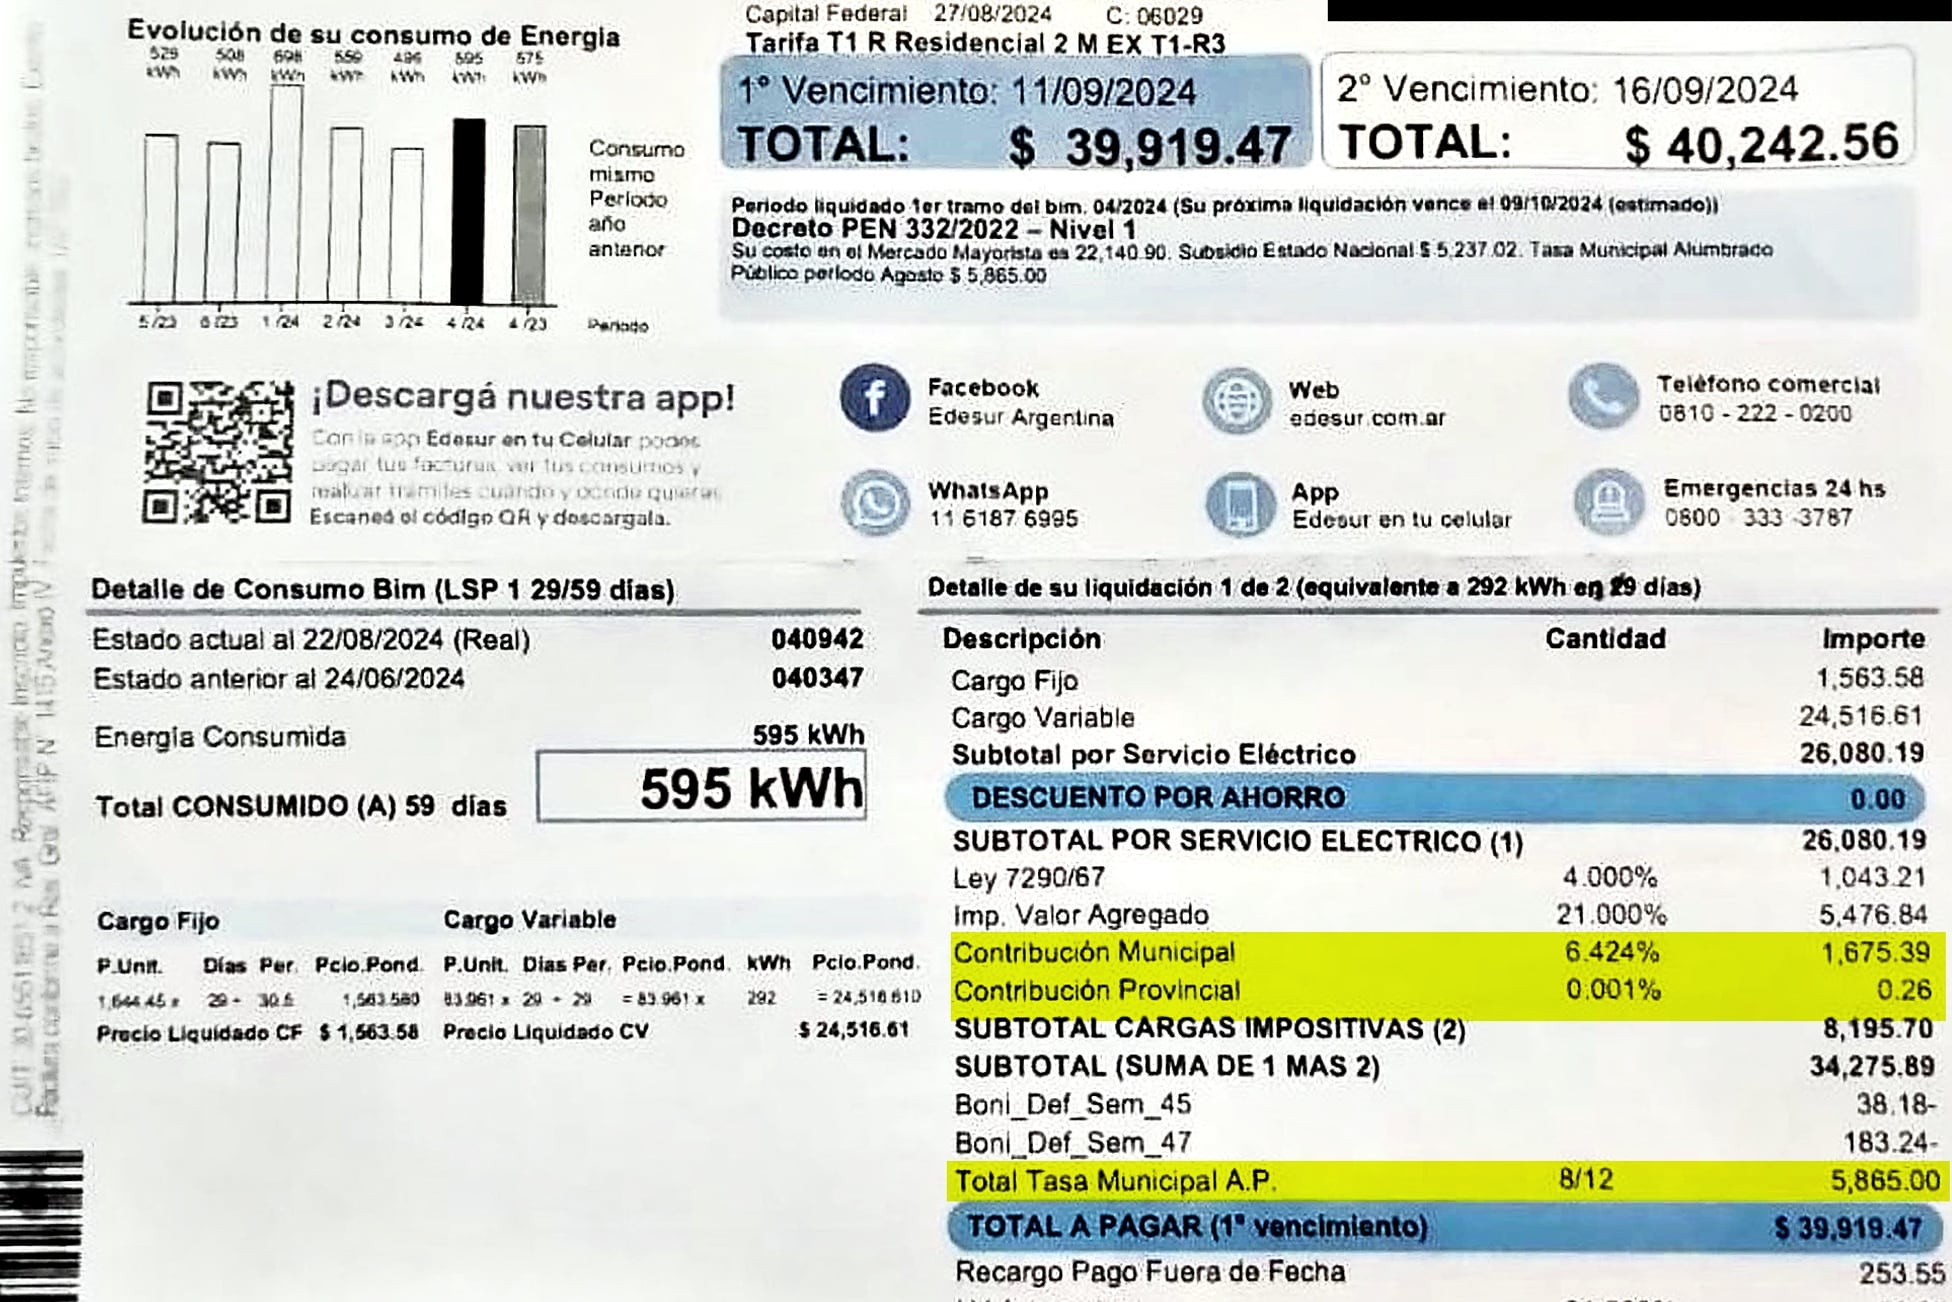
Task: Click the boxed 595 kWh total field
Action: [x=702, y=788]
